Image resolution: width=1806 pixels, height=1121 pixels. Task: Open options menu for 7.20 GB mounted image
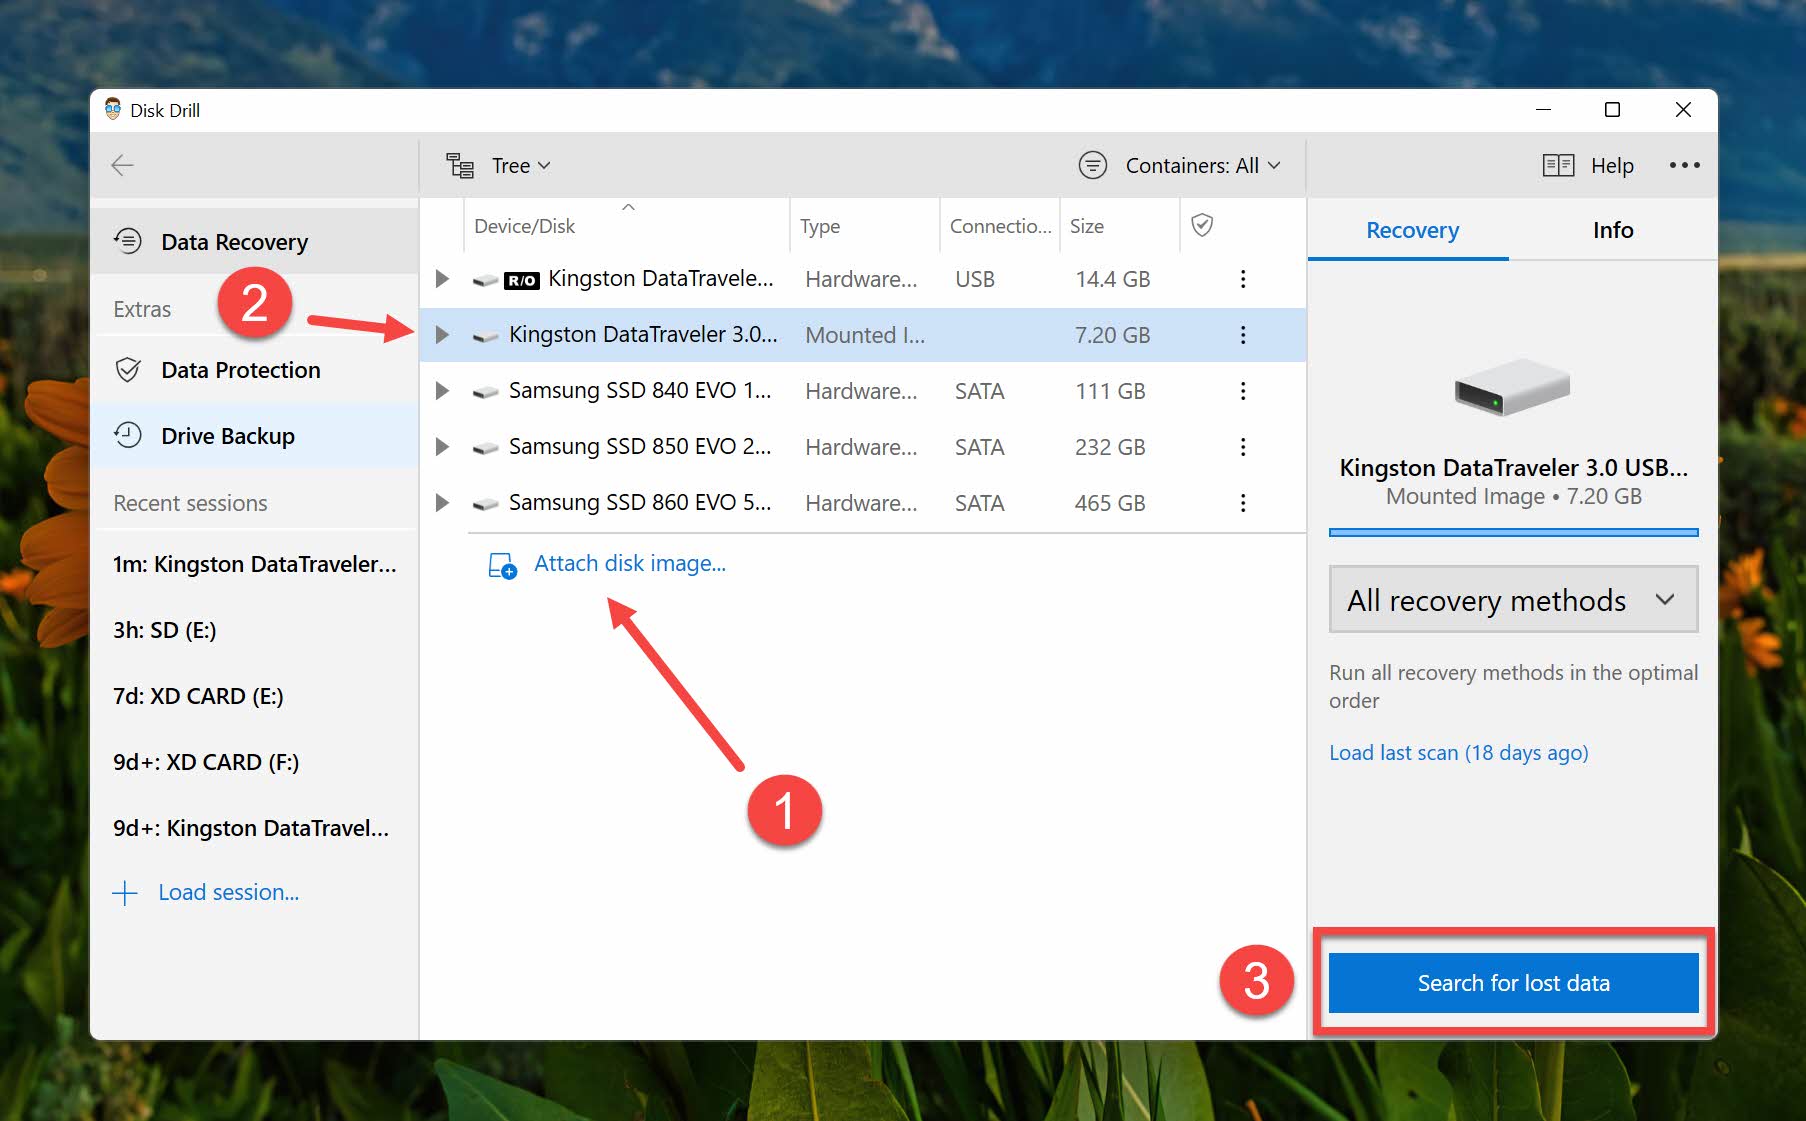pos(1243,335)
